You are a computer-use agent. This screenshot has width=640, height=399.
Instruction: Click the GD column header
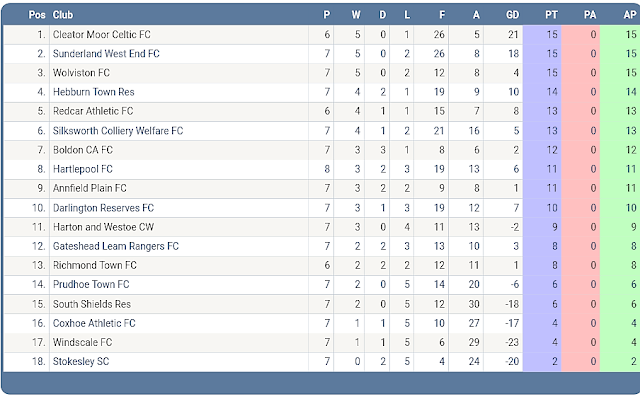click(513, 15)
